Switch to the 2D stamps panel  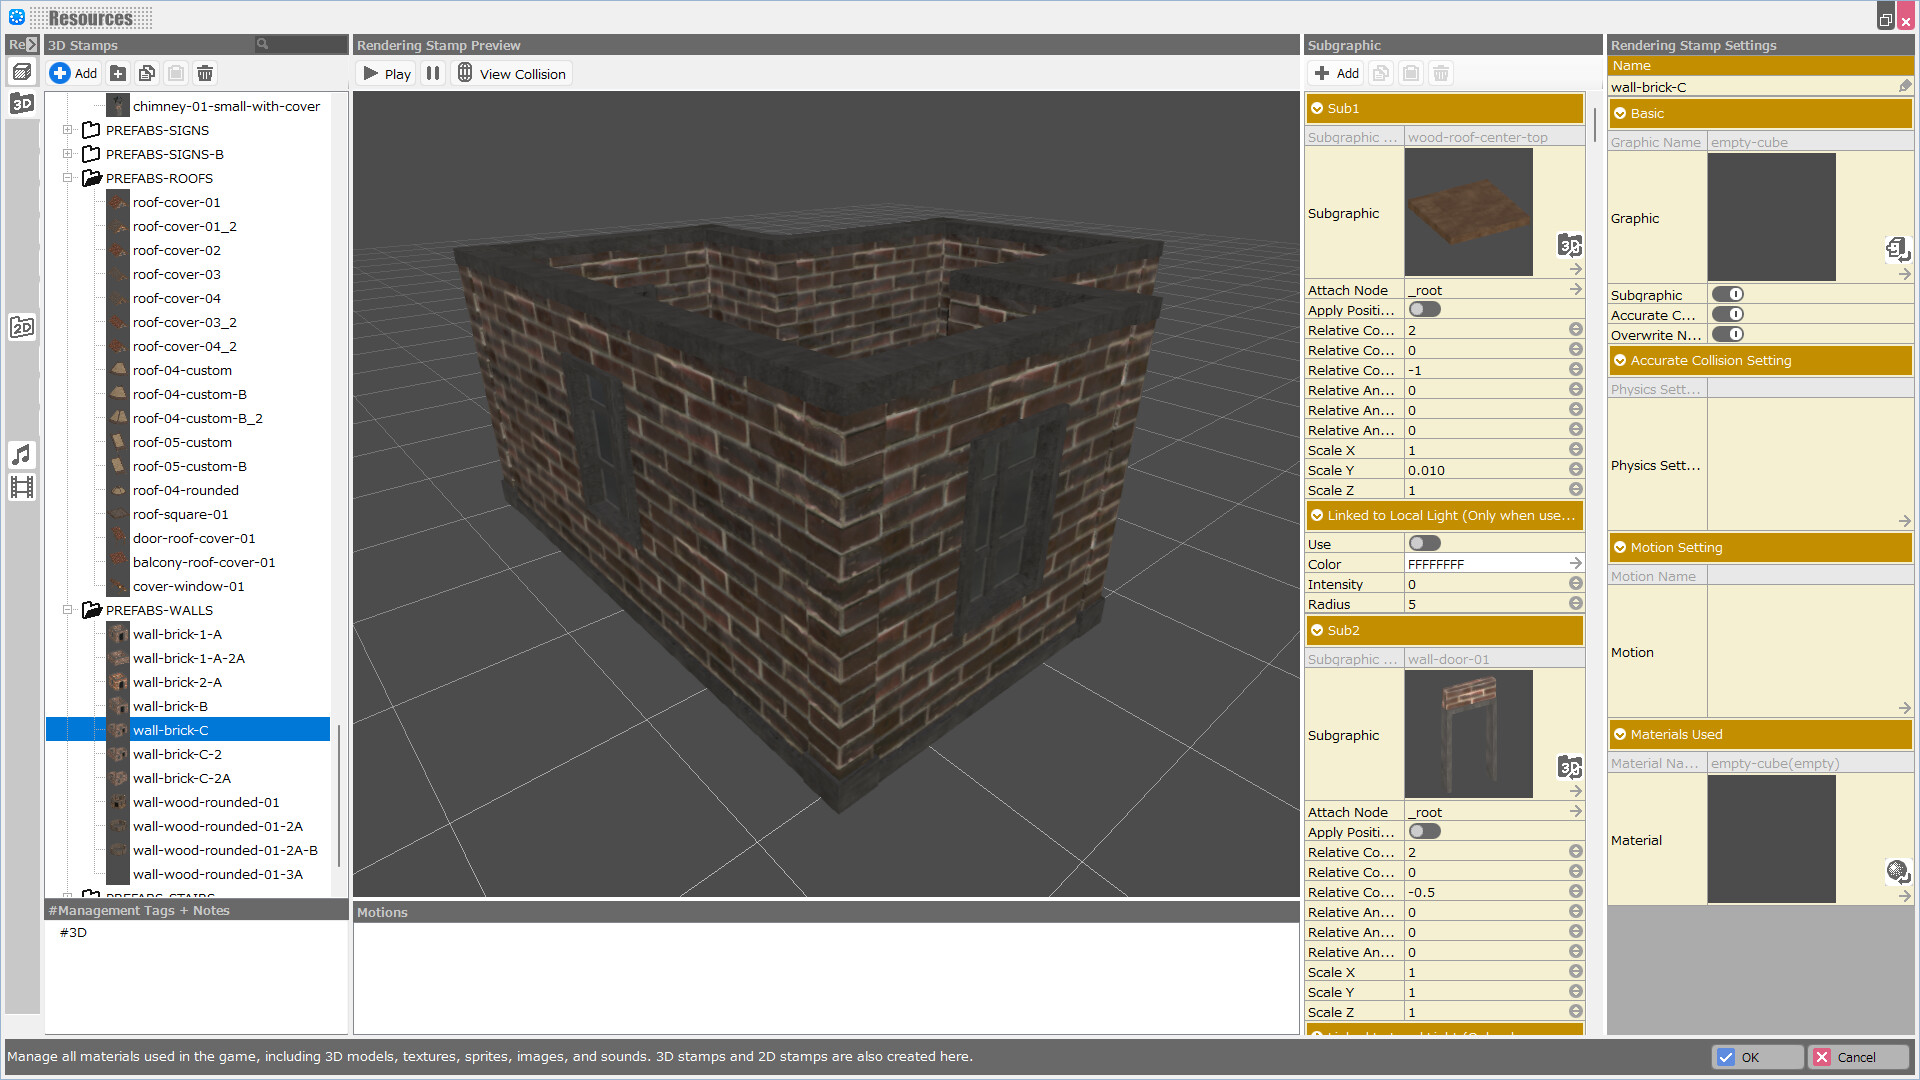(21, 326)
